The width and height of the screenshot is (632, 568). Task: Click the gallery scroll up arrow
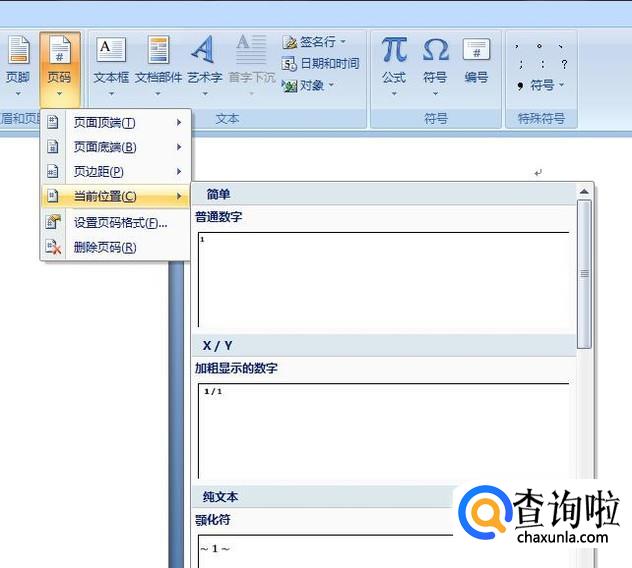(x=584, y=192)
